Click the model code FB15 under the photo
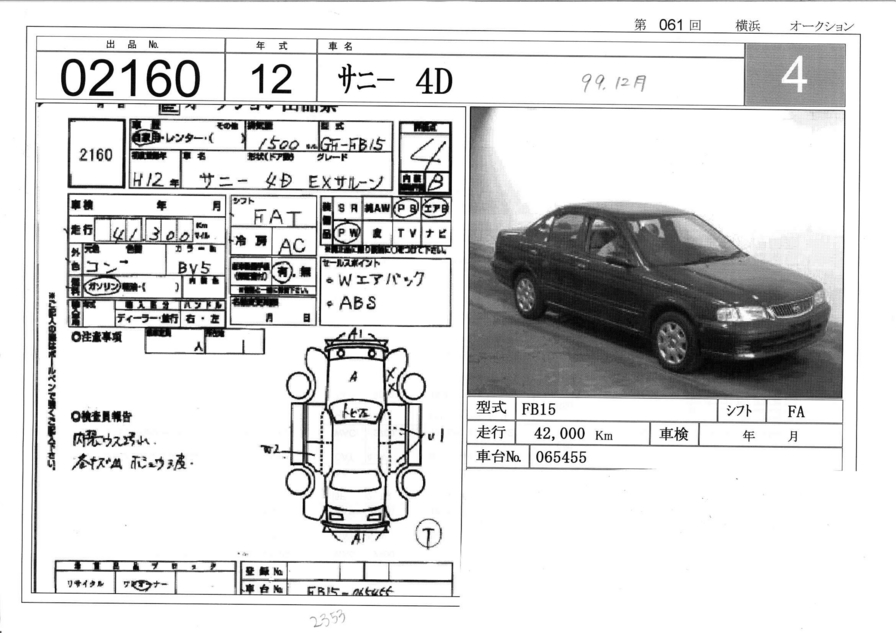Image resolution: width=896 pixels, height=633 pixels. (538, 409)
